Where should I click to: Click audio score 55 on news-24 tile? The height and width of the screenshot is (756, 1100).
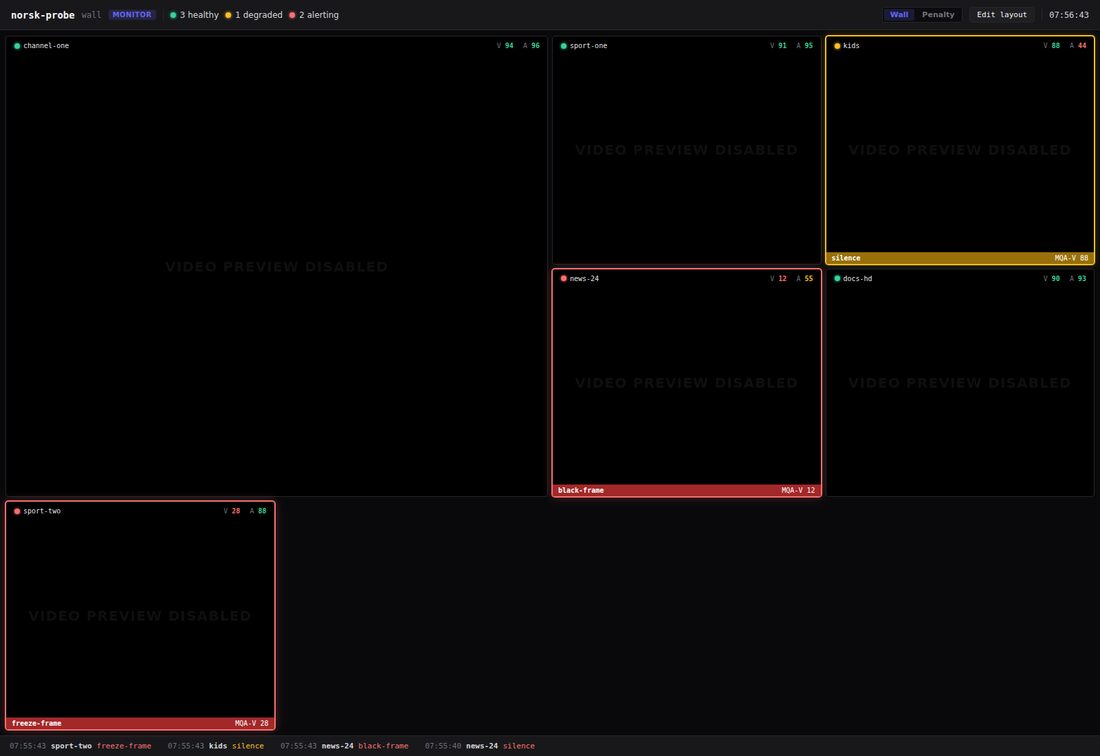coord(809,278)
